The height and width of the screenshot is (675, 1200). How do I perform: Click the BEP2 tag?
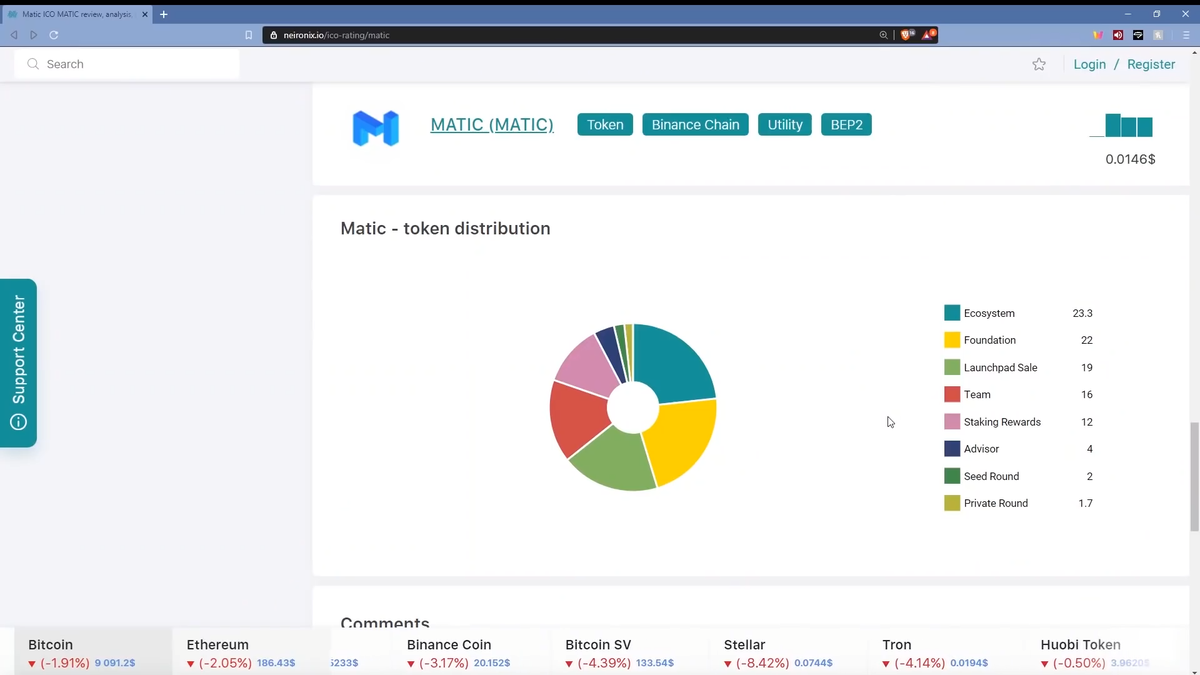pyautogui.click(x=846, y=125)
